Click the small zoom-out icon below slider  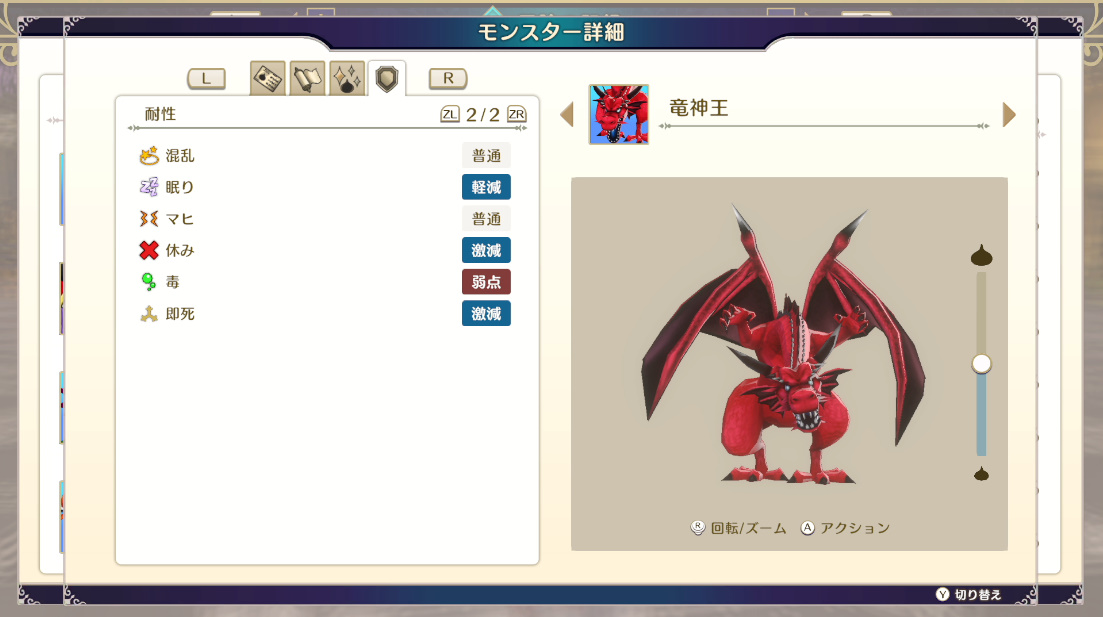click(x=981, y=474)
